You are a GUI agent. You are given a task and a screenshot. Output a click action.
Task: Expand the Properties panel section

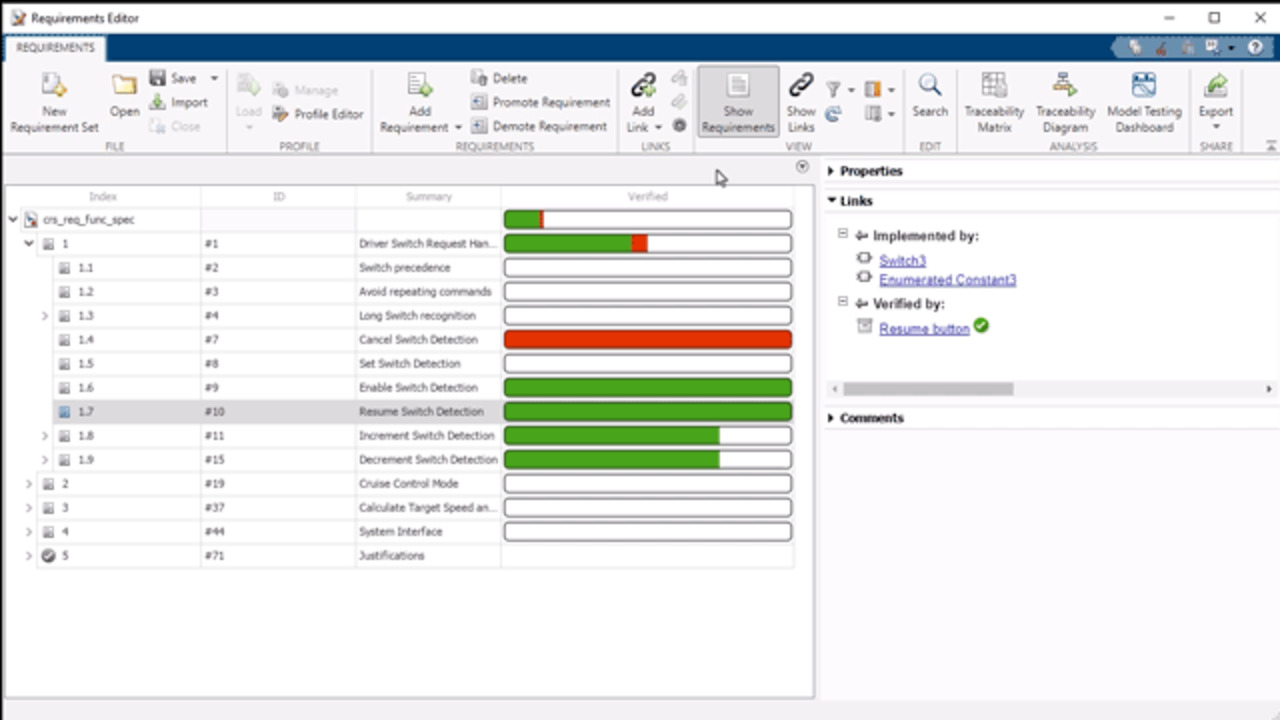coord(831,171)
